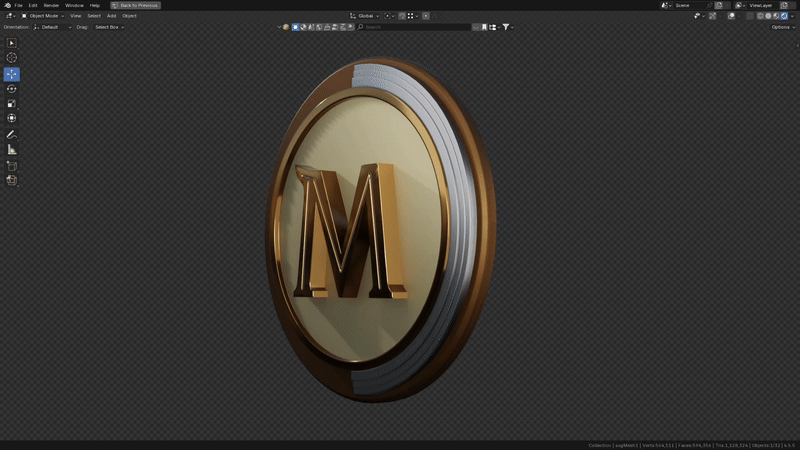
Task: Pin the Scene with the pin icon
Action: (x=710, y=6)
